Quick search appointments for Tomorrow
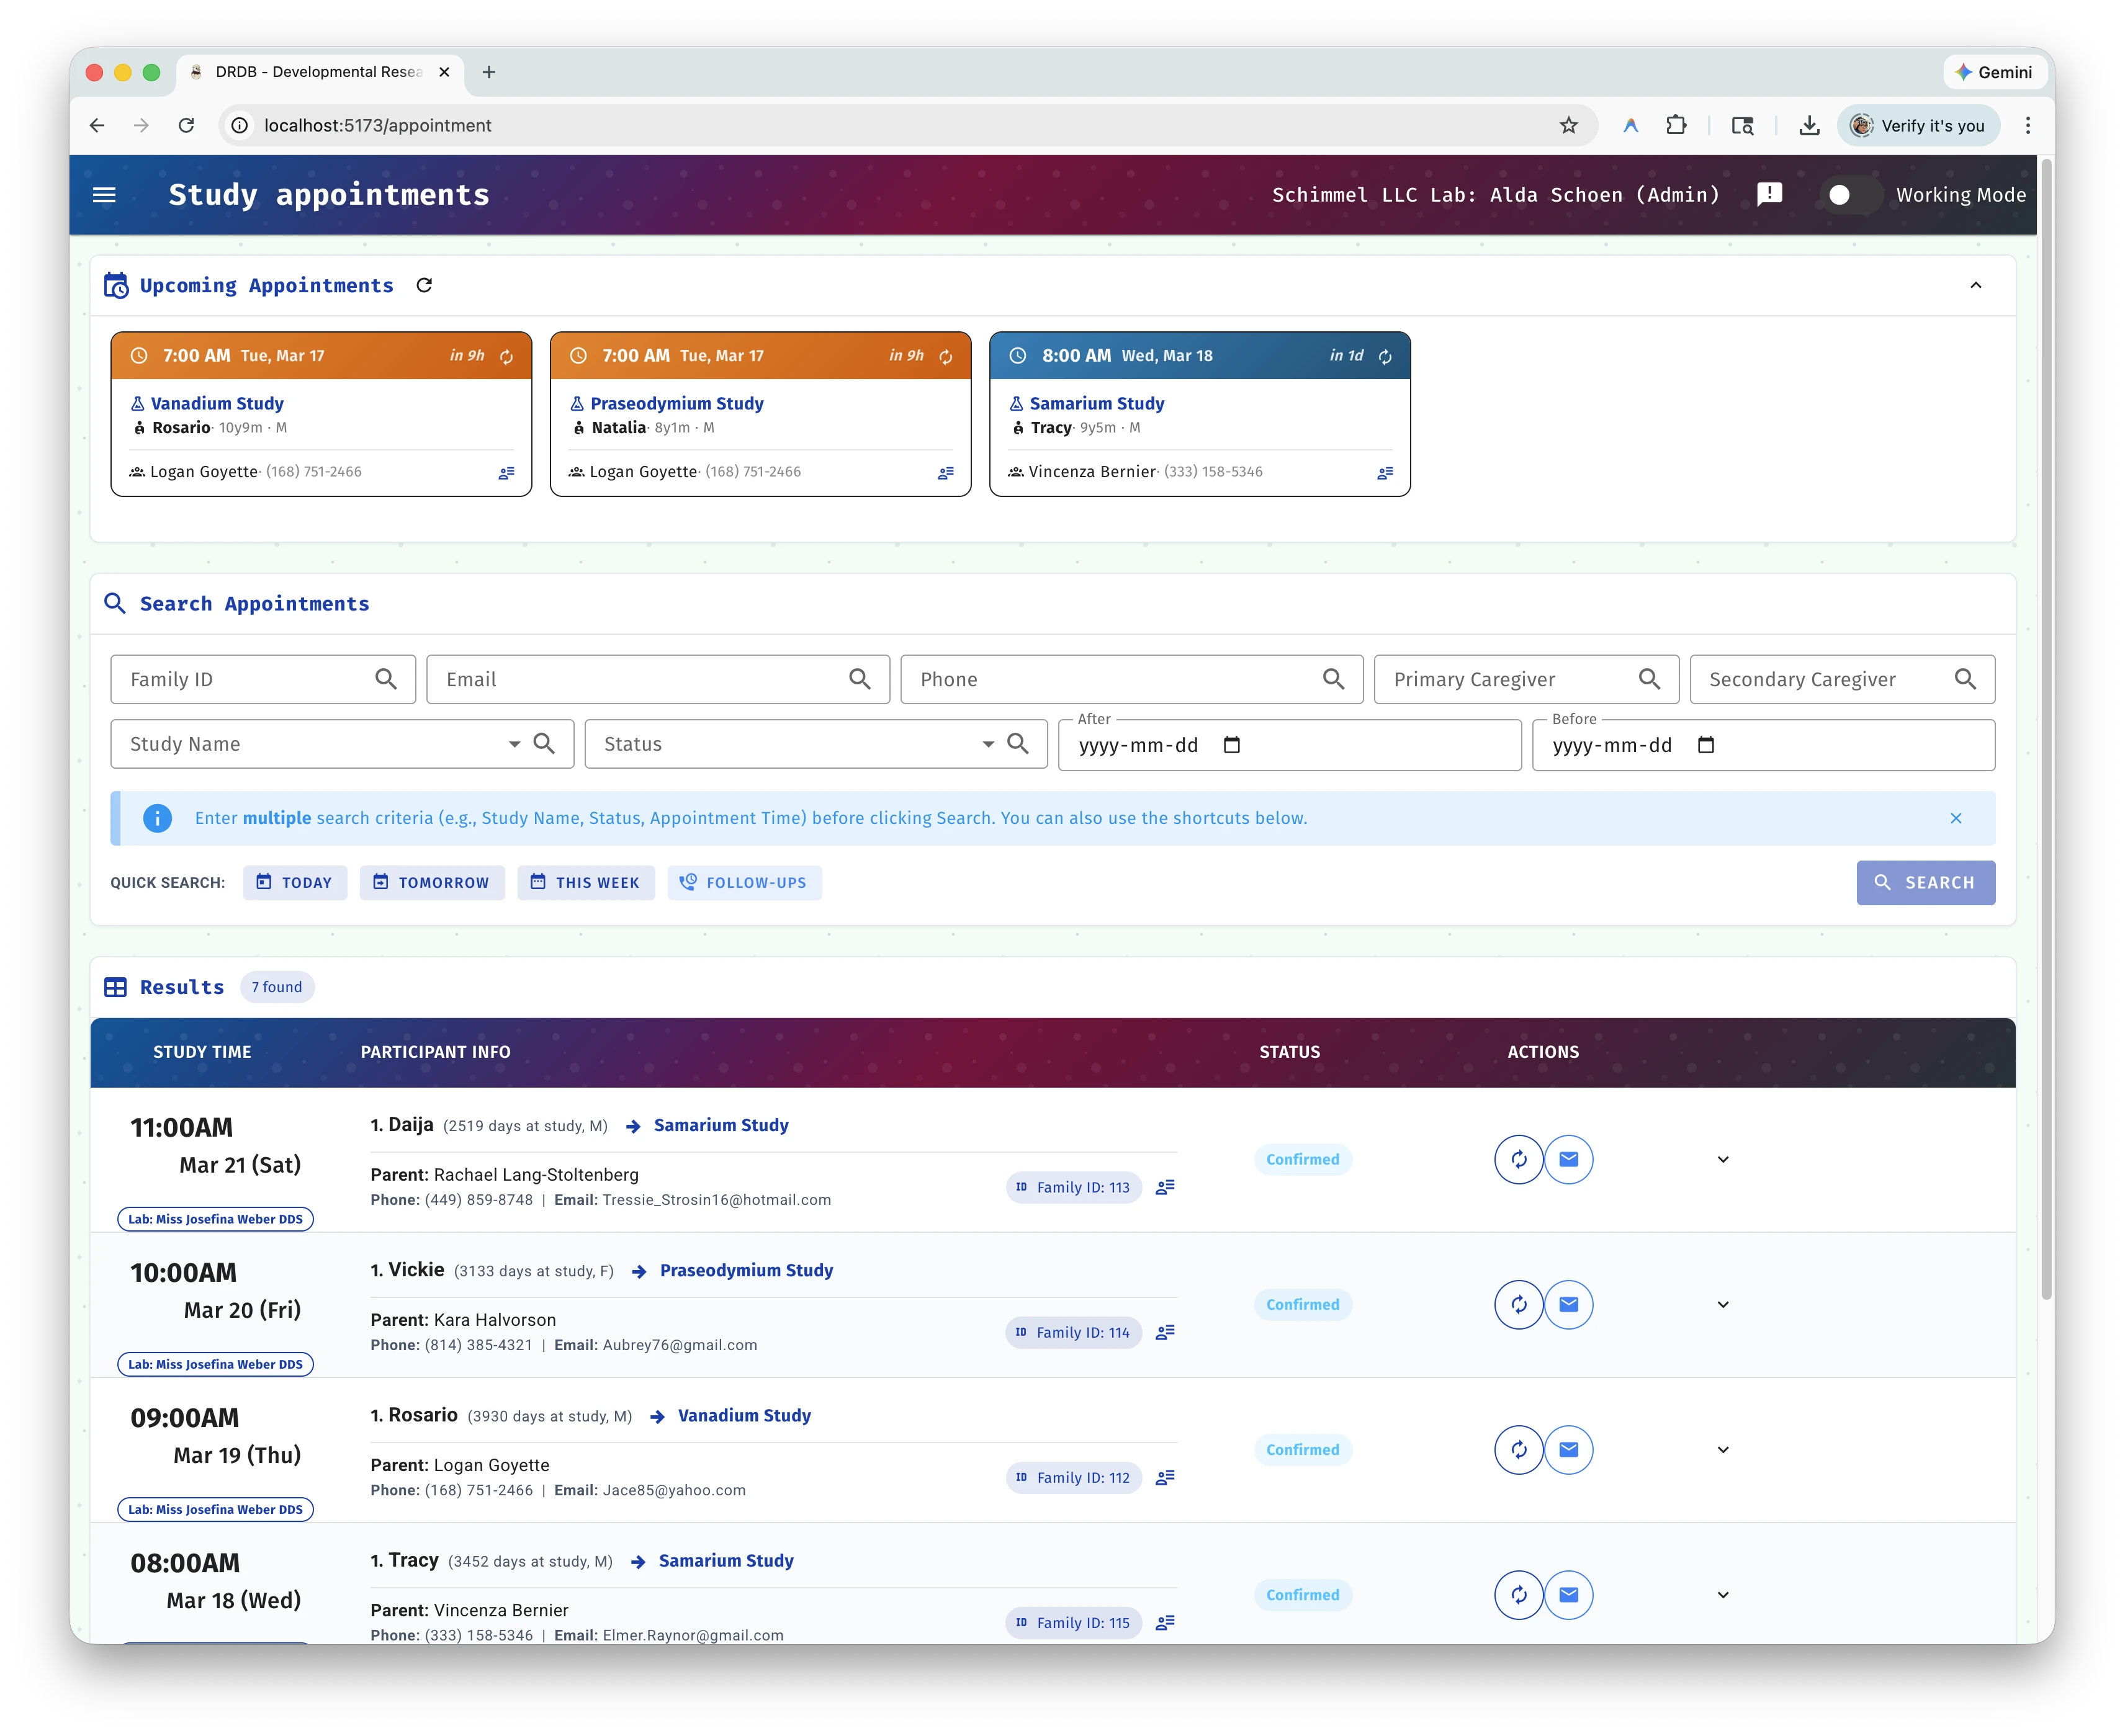The width and height of the screenshot is (2125, 1736). pos(432,882)
